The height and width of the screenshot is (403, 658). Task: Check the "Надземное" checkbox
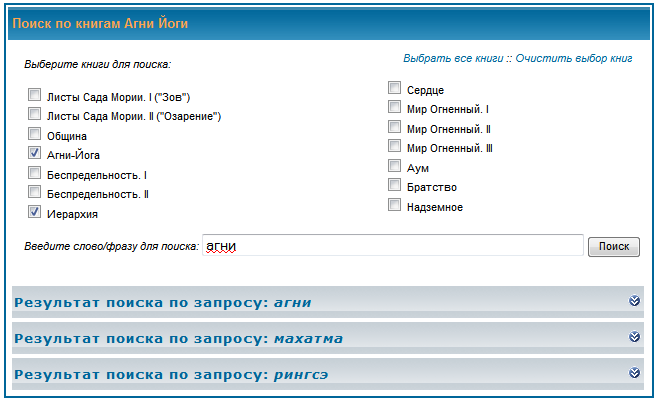(x=395, y=206)
